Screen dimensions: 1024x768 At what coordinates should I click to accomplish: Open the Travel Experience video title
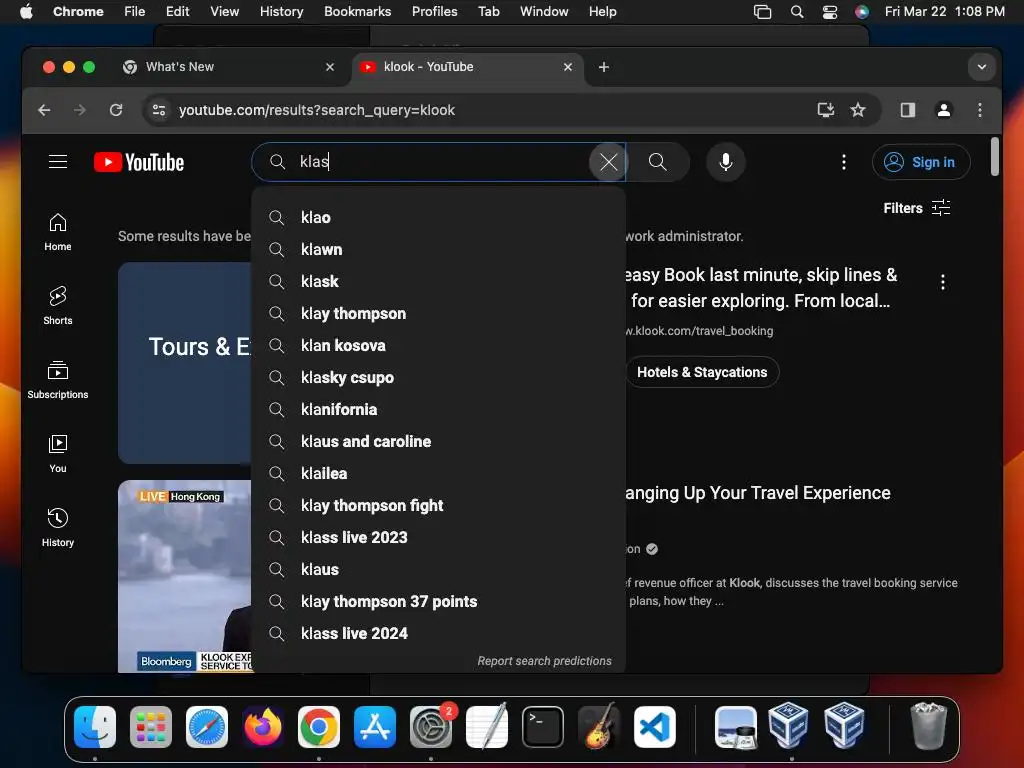(758, 493)
